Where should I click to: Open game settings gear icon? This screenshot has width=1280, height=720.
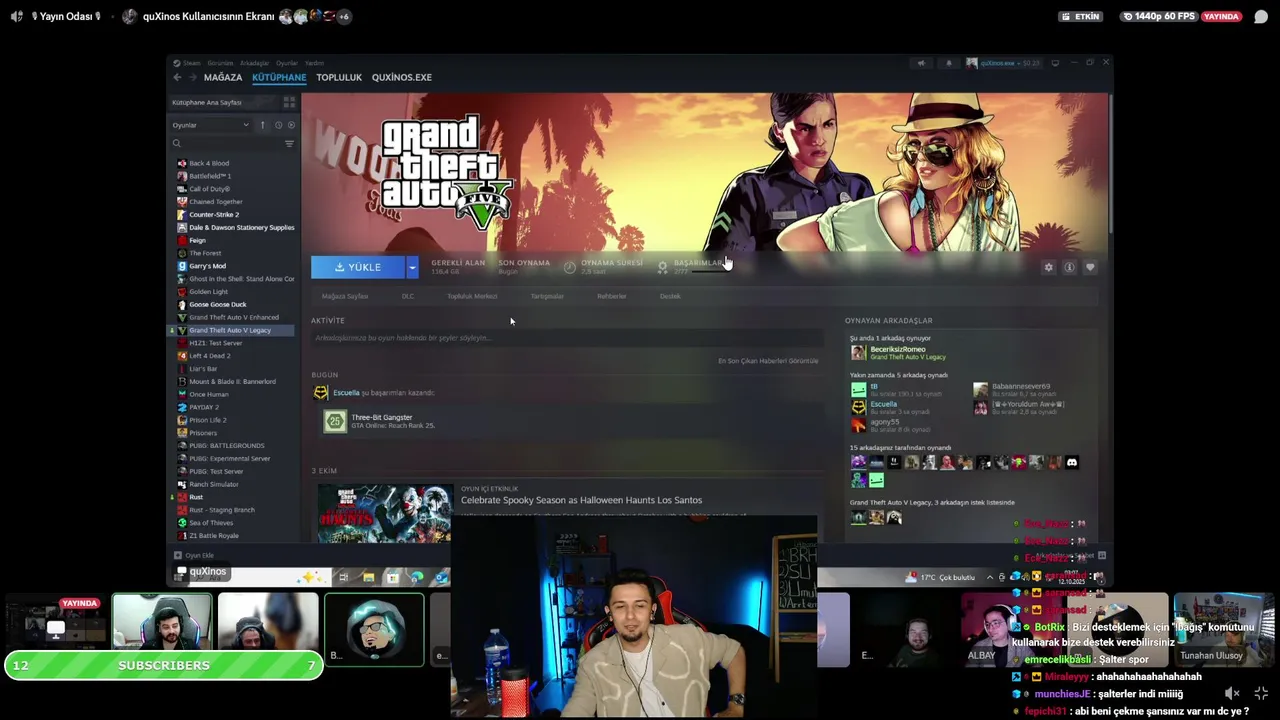[x=1048, y=267]
